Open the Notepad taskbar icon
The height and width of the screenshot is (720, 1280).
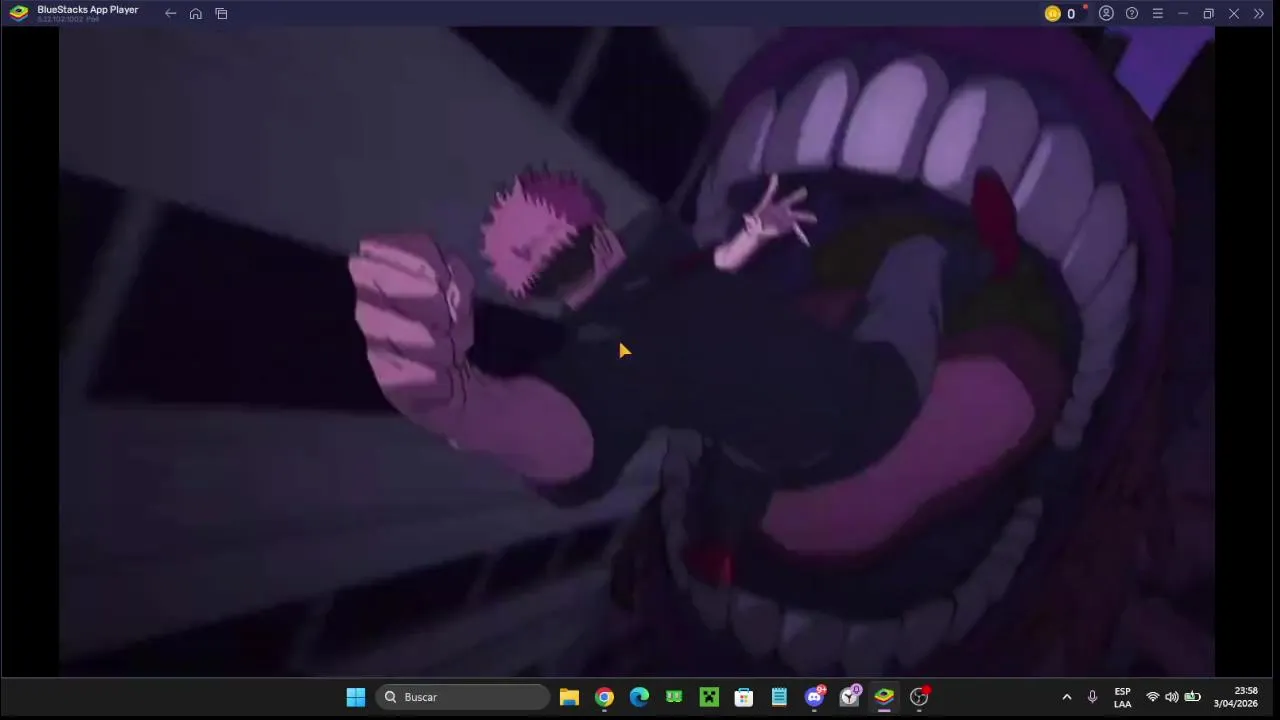779,697
